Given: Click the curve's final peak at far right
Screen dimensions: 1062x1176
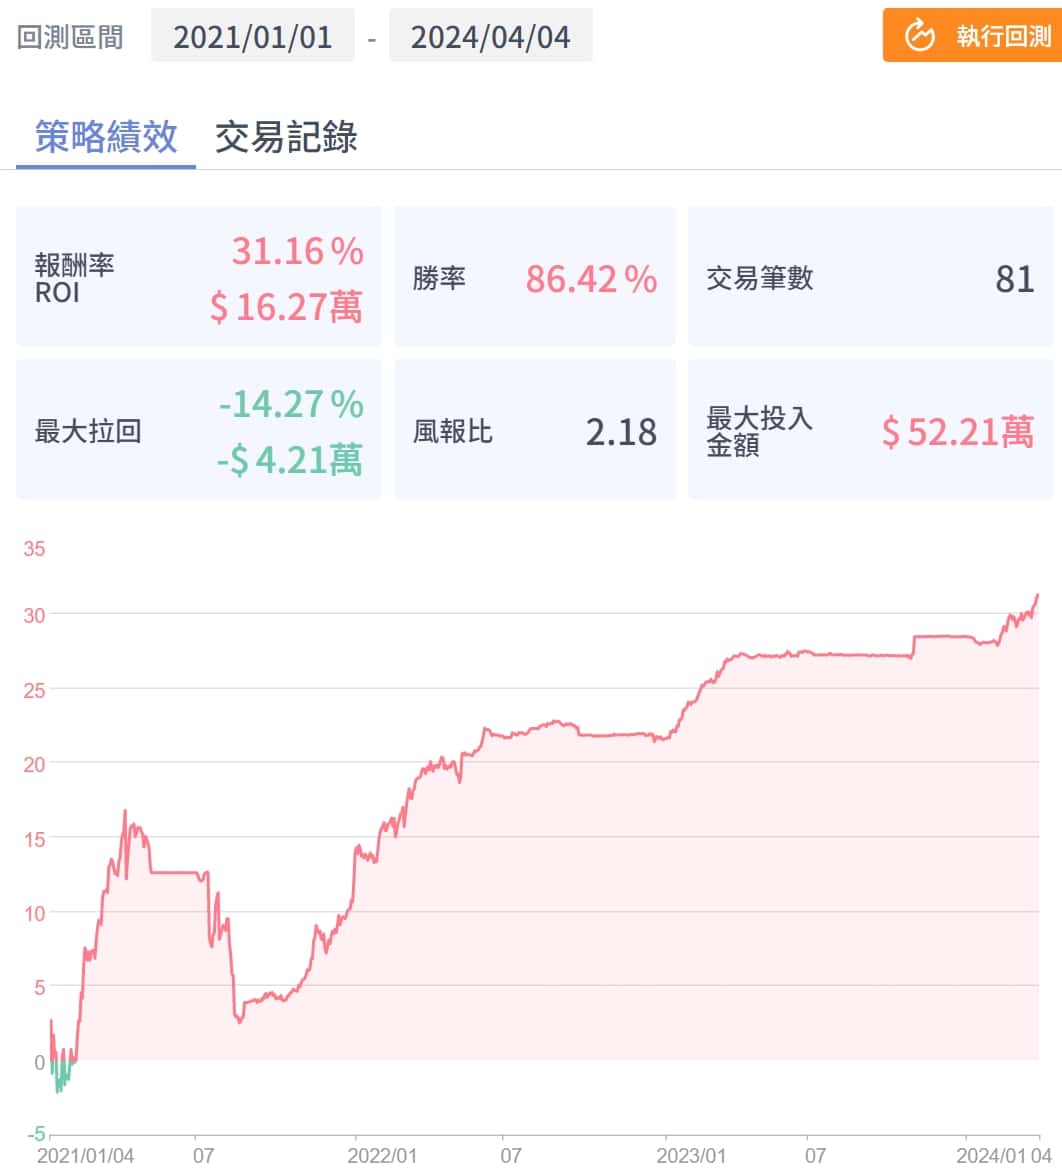Looking at the screenshot, I should (1037, 596).
